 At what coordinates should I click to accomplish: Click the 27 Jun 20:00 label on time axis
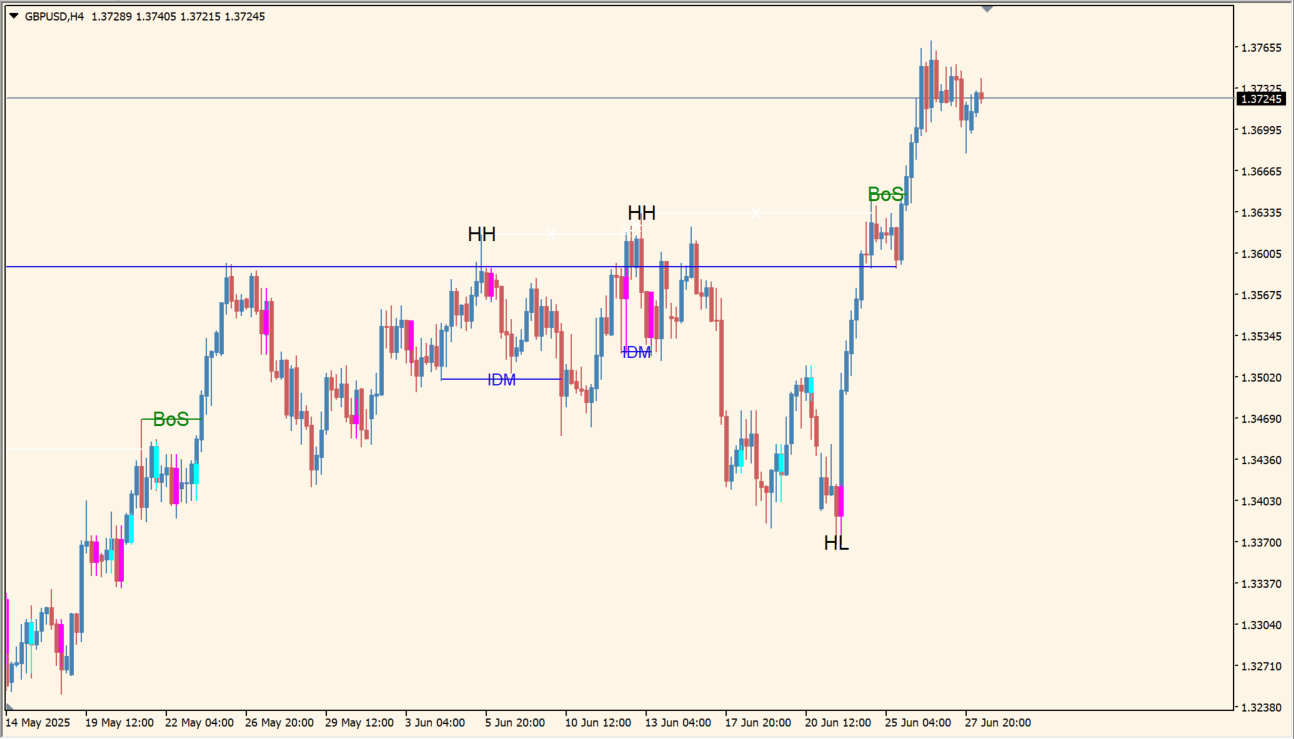point(997,722)
